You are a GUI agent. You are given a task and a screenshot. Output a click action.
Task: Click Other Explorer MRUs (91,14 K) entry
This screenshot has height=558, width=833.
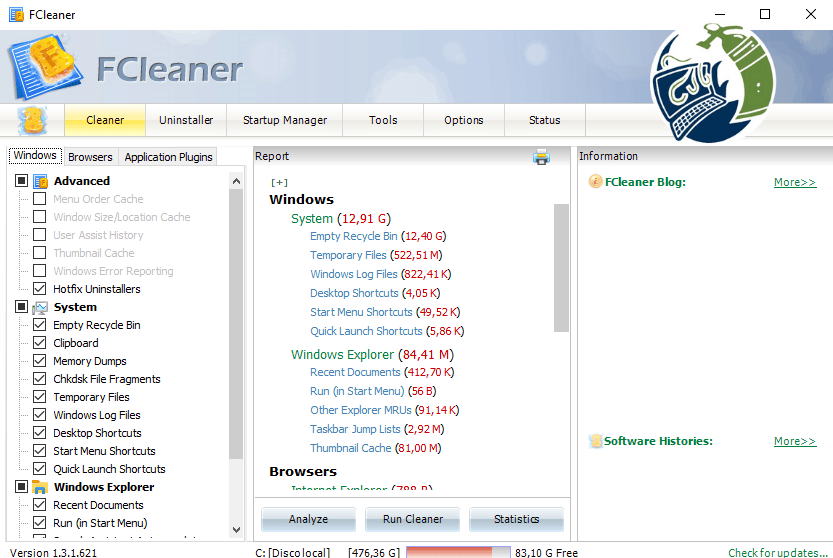(385, 410)
